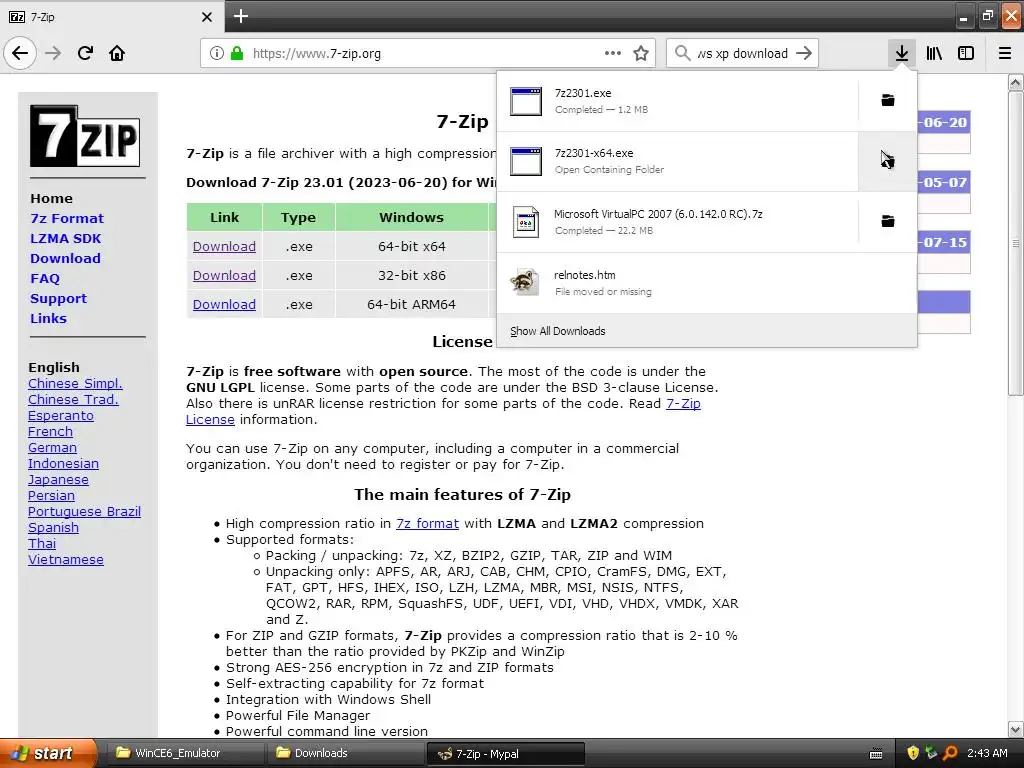
Task: Click the green padlock security icon
Action: pos(237,53)
